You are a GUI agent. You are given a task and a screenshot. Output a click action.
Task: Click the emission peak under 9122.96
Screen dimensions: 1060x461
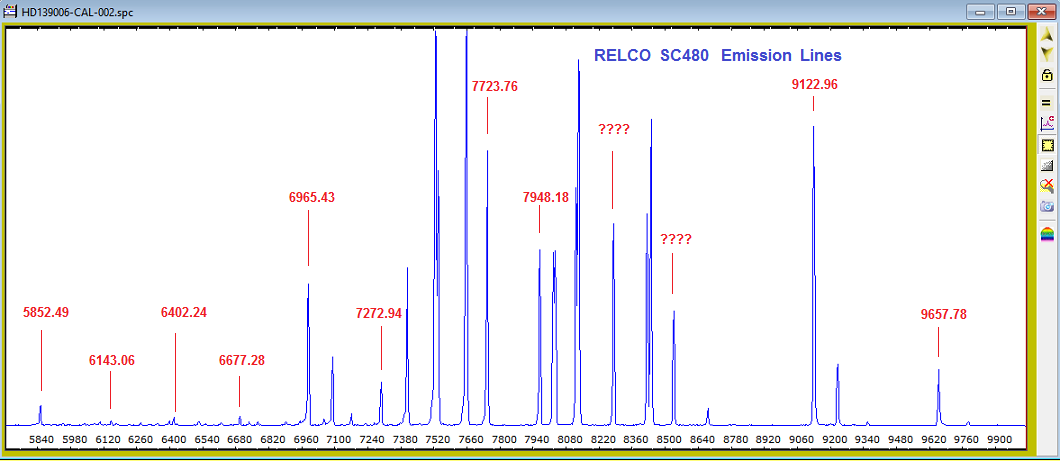click(x=813, y=274)
